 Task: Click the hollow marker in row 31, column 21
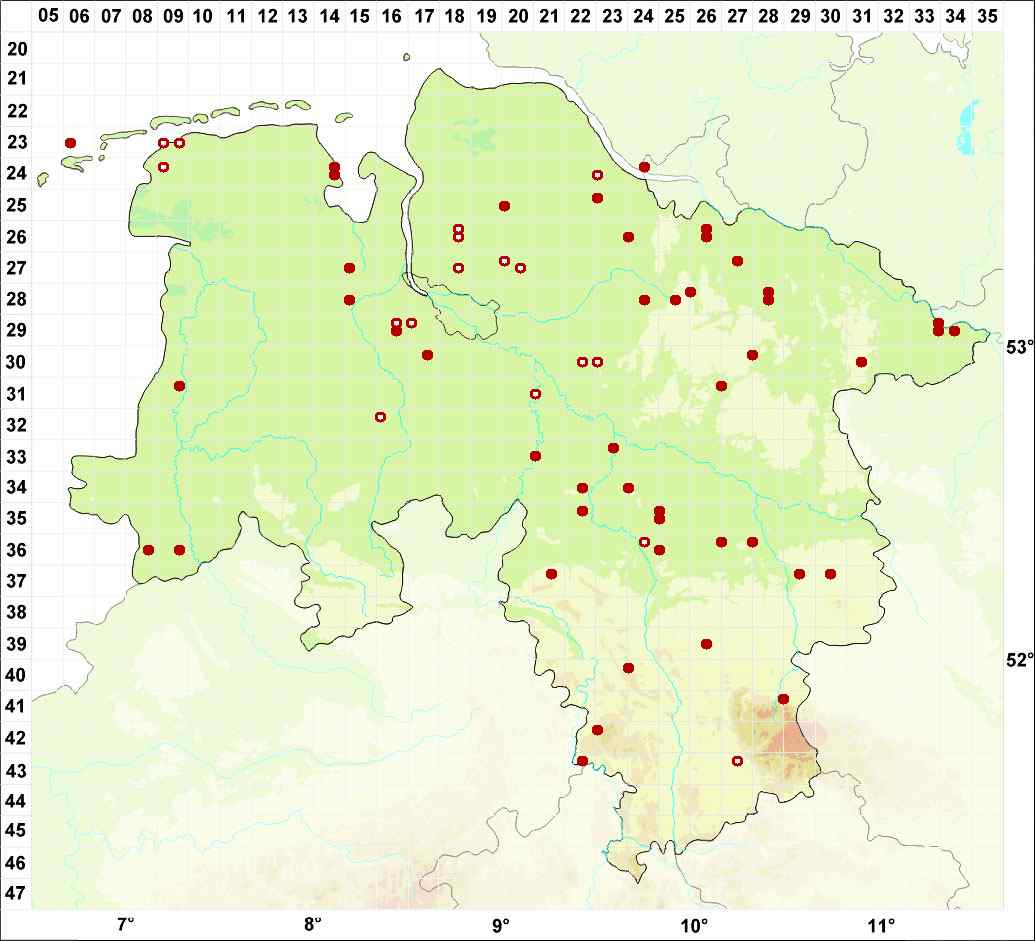pyautogui.click(x=535, y=394)
